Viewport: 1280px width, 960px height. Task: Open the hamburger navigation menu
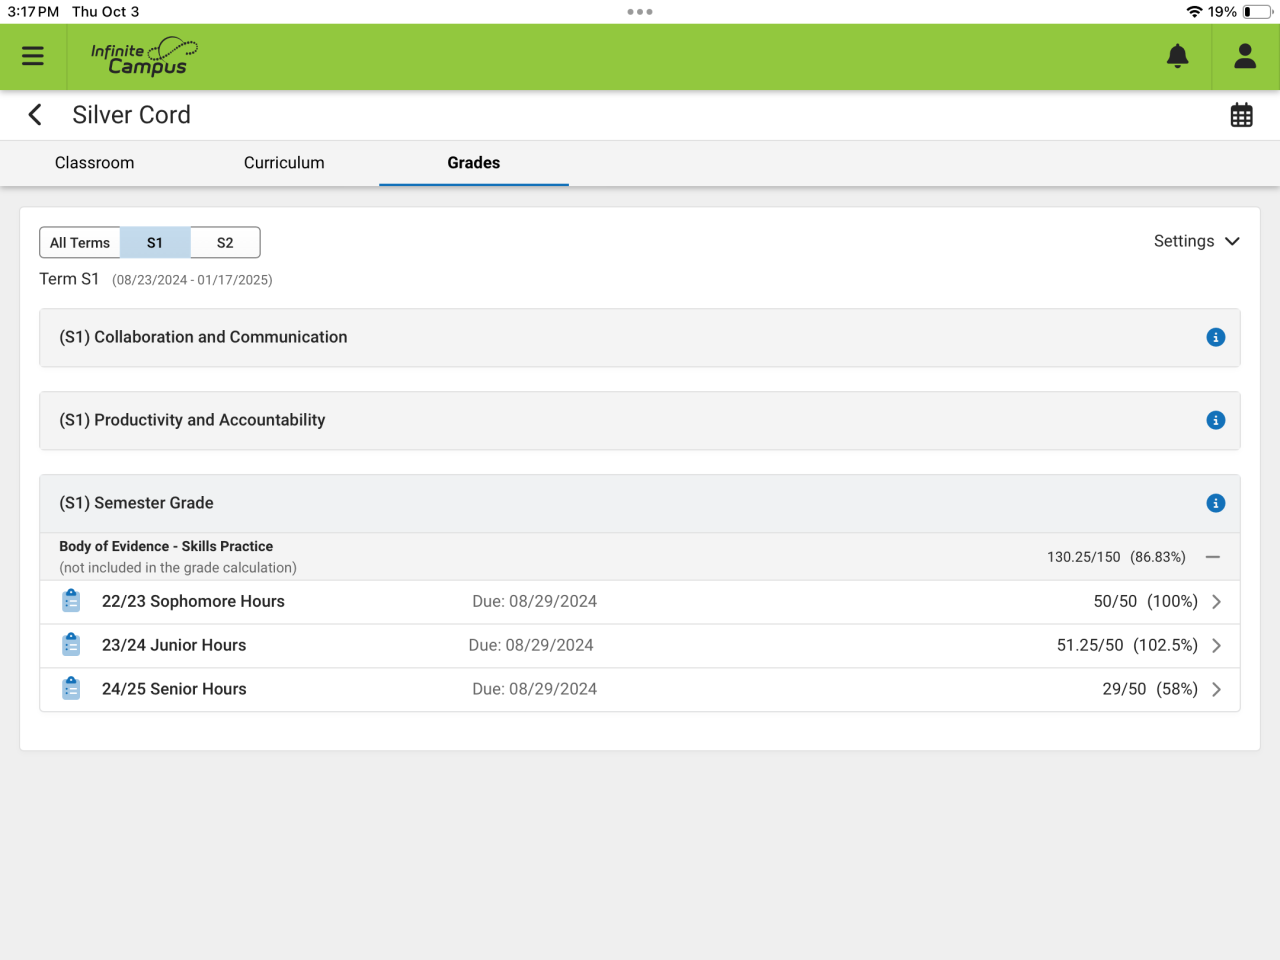33,56
